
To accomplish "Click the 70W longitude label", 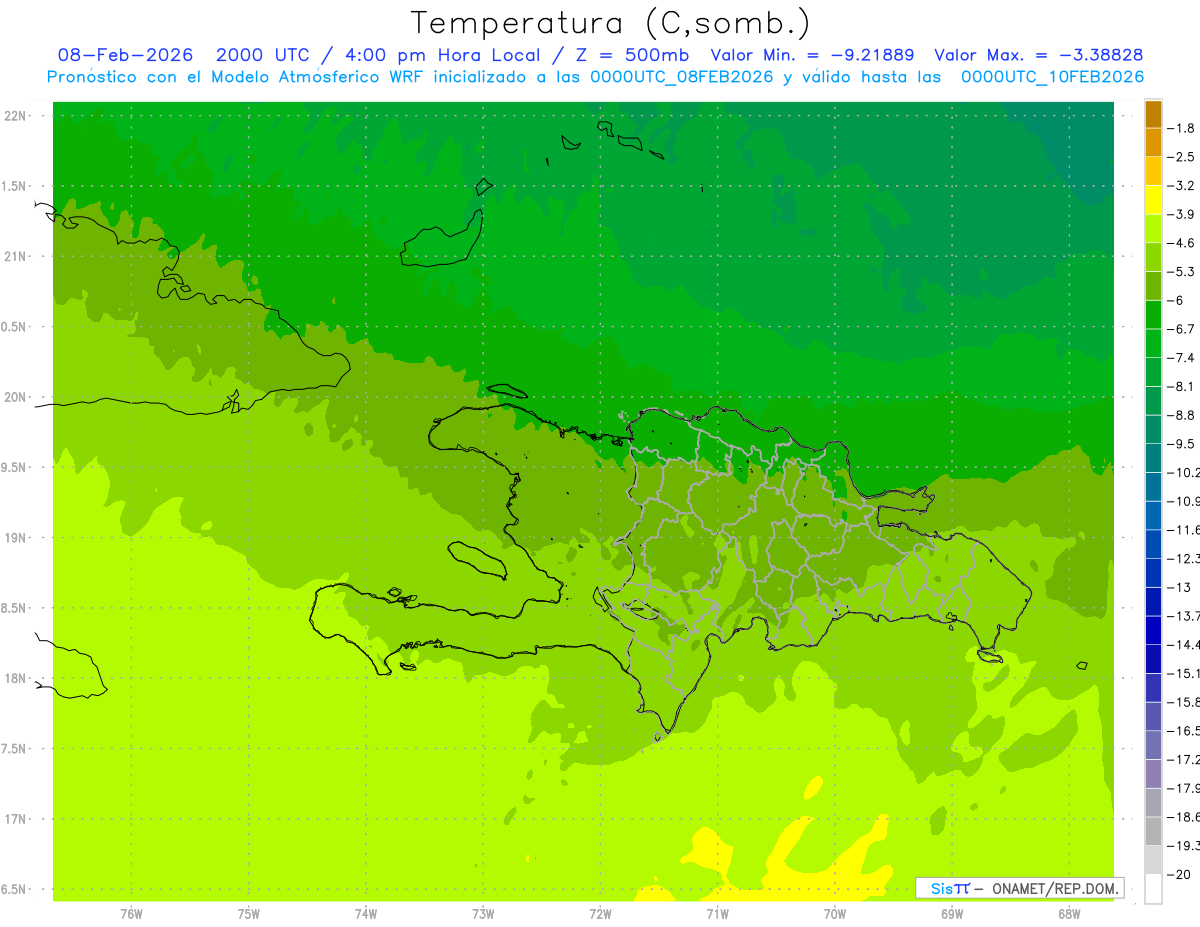I will click(x=834, y=914).
